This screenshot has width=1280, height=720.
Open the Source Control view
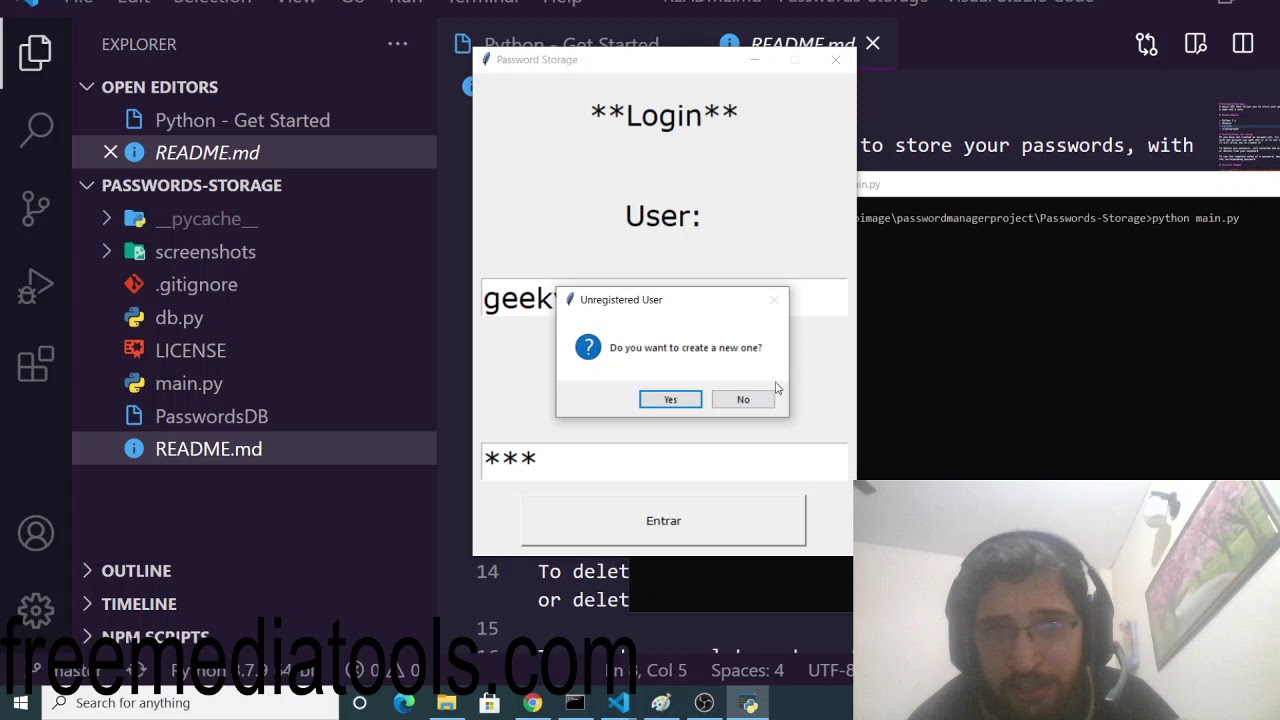coord(36,207)
